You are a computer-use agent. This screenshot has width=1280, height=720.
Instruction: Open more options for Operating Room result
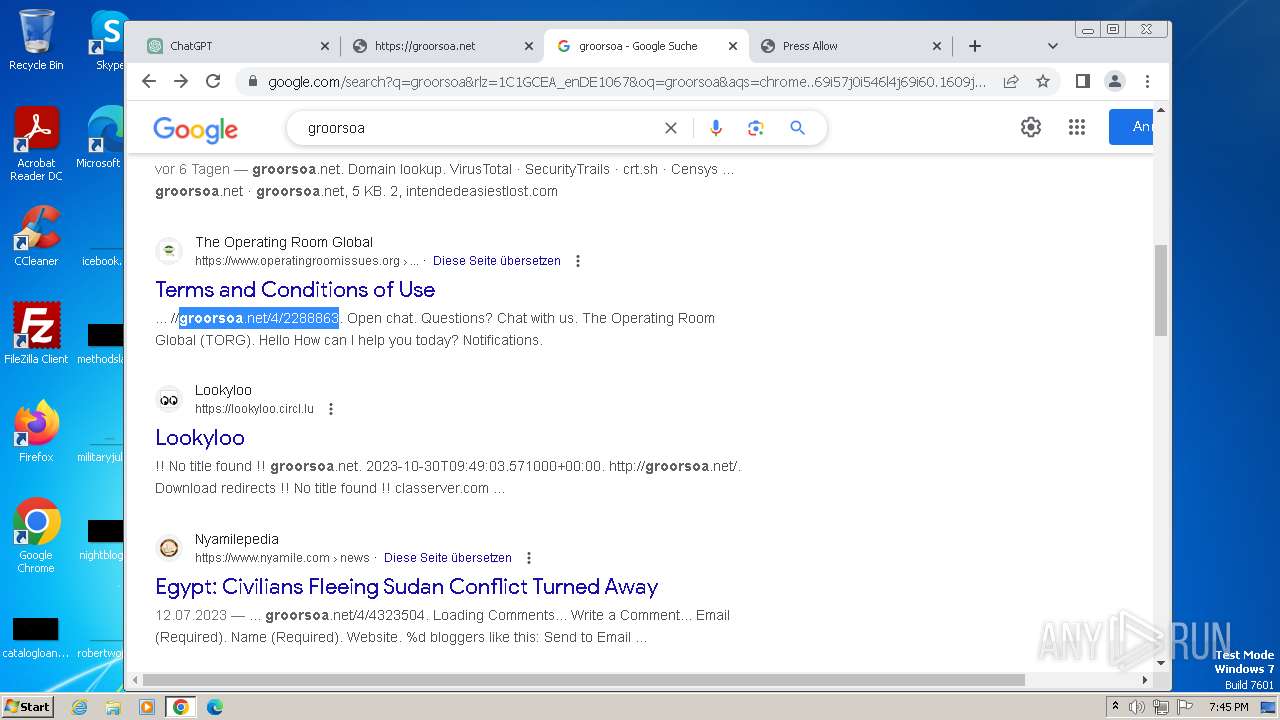tap(577, 261)
